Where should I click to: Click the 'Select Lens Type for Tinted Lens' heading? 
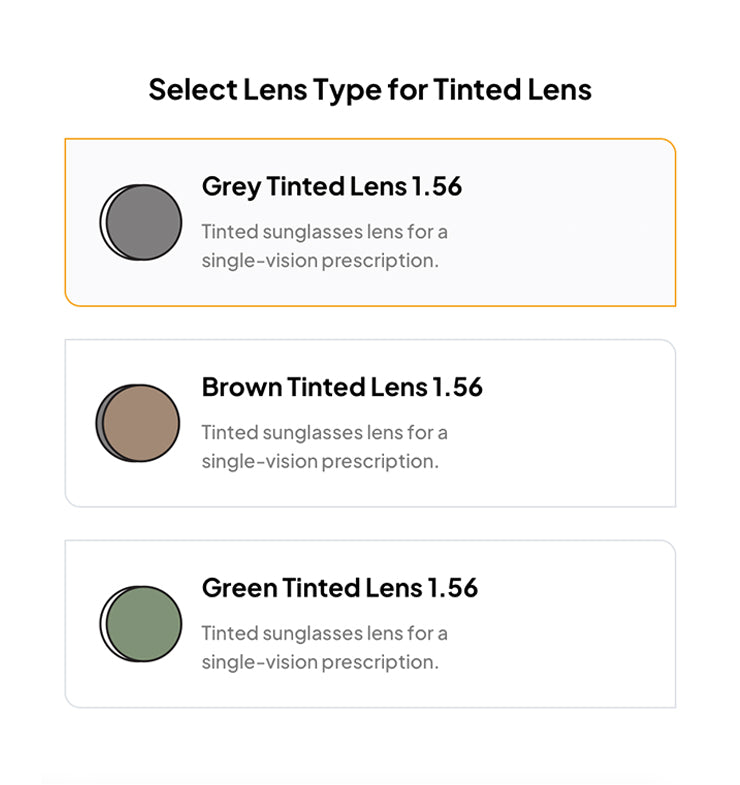click(x=370, y=90)
